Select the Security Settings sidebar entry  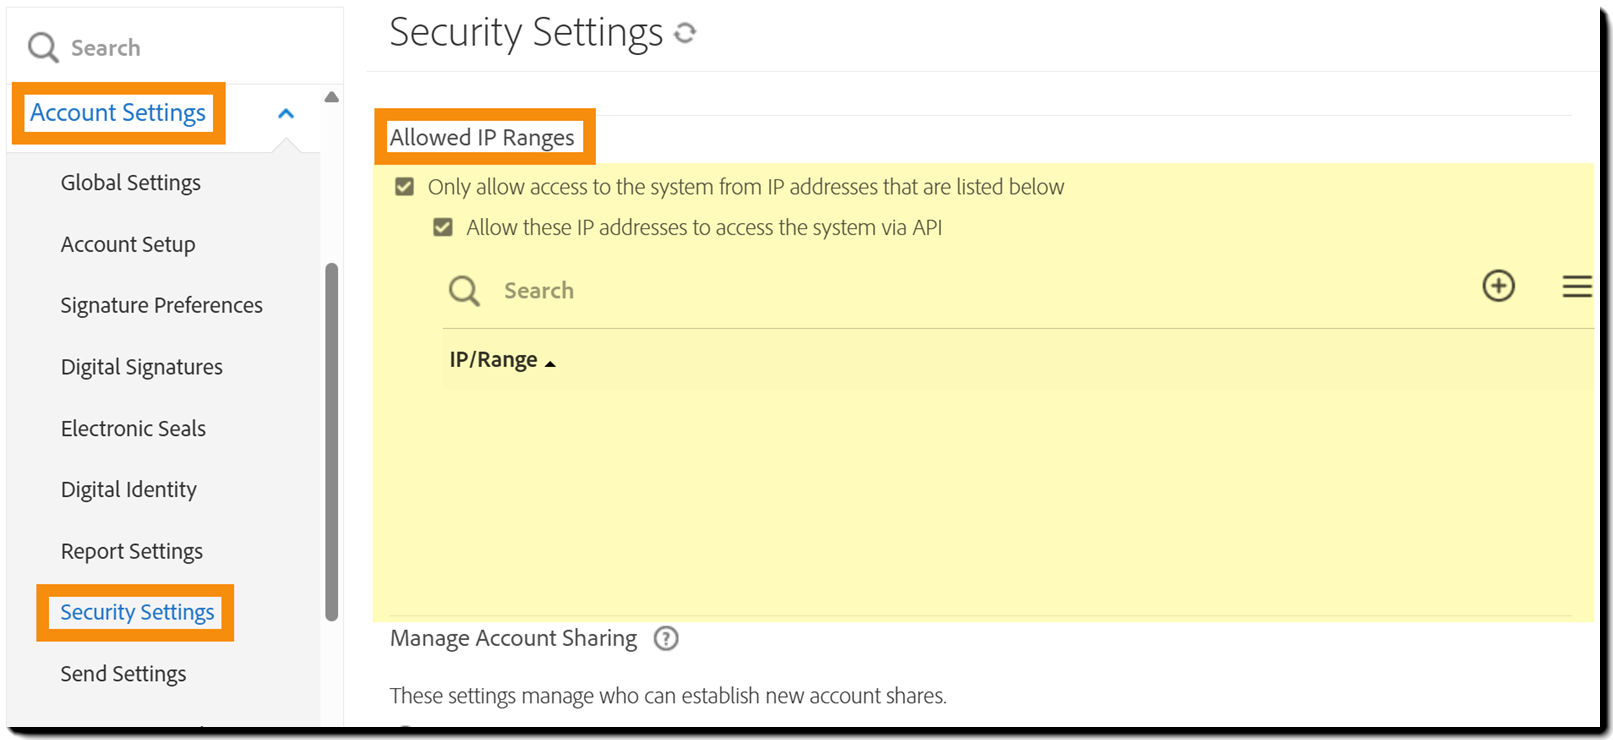[137, 612]
